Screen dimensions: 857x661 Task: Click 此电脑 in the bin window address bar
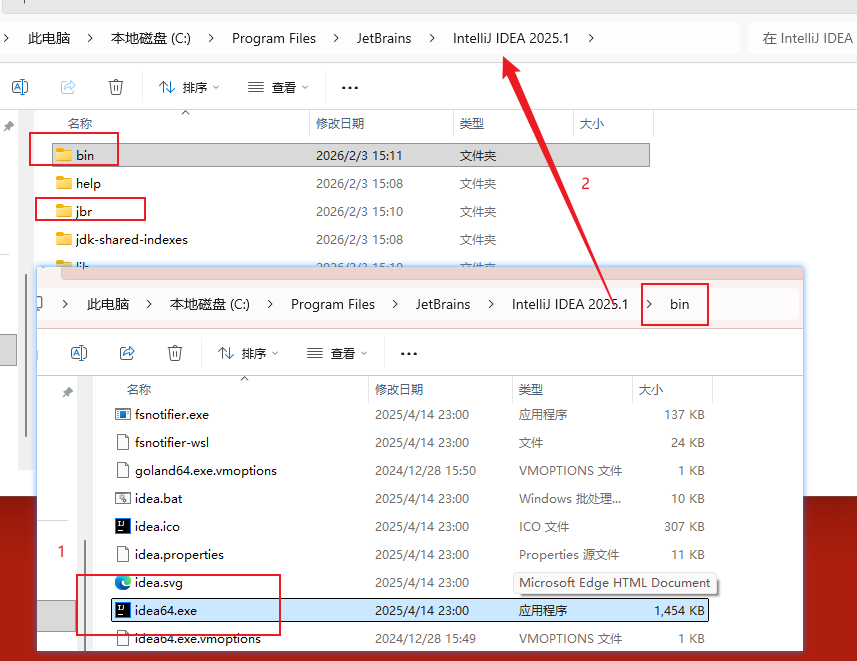pos(108,304)
